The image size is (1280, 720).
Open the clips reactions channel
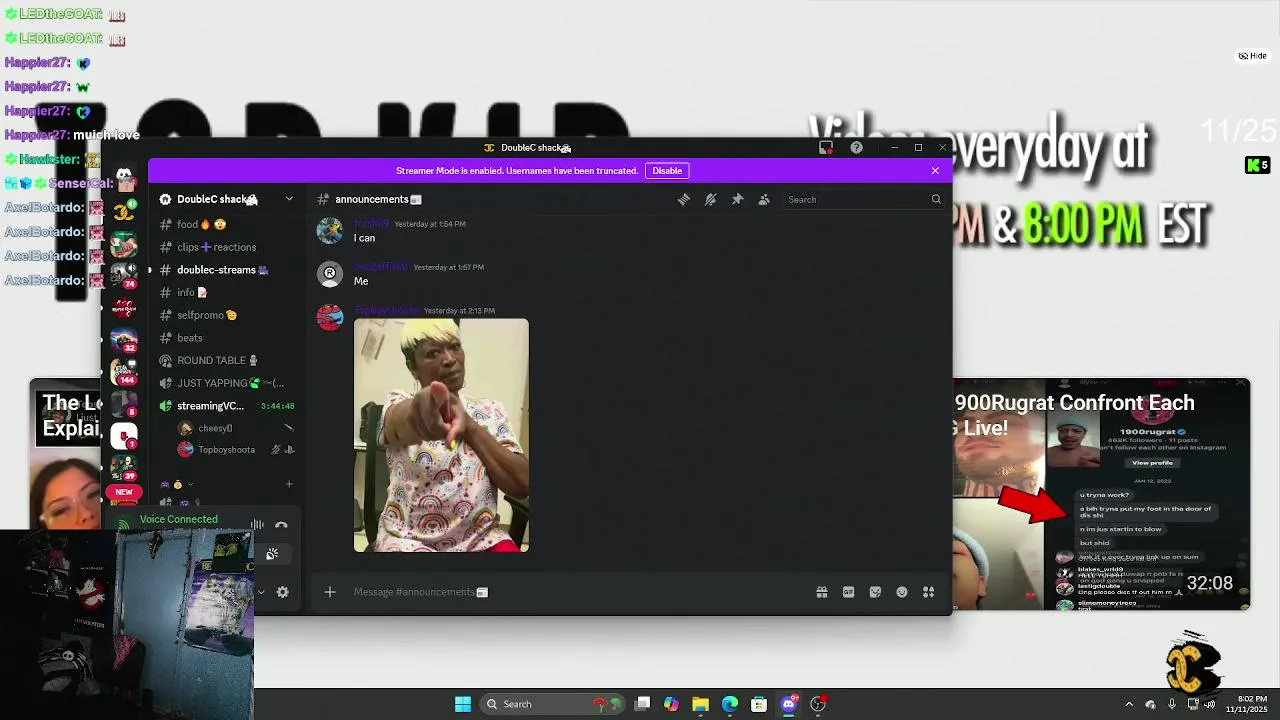(228, 247)
